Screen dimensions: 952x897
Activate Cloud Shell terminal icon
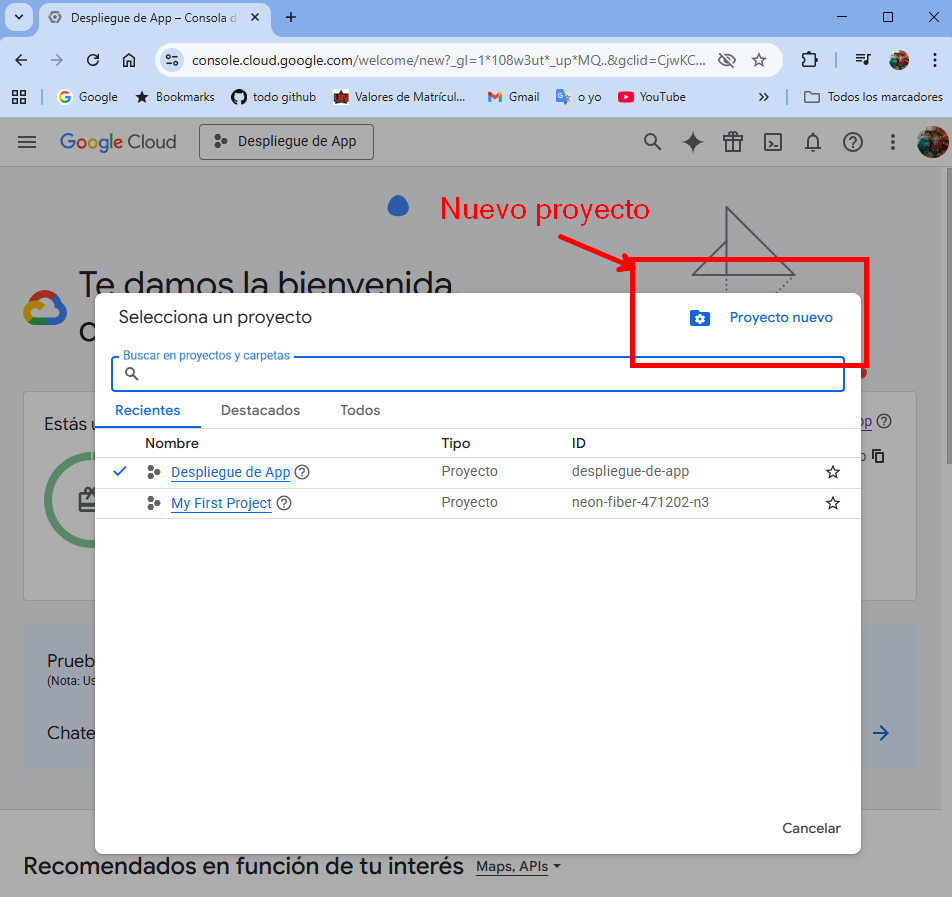coord(772,142)
